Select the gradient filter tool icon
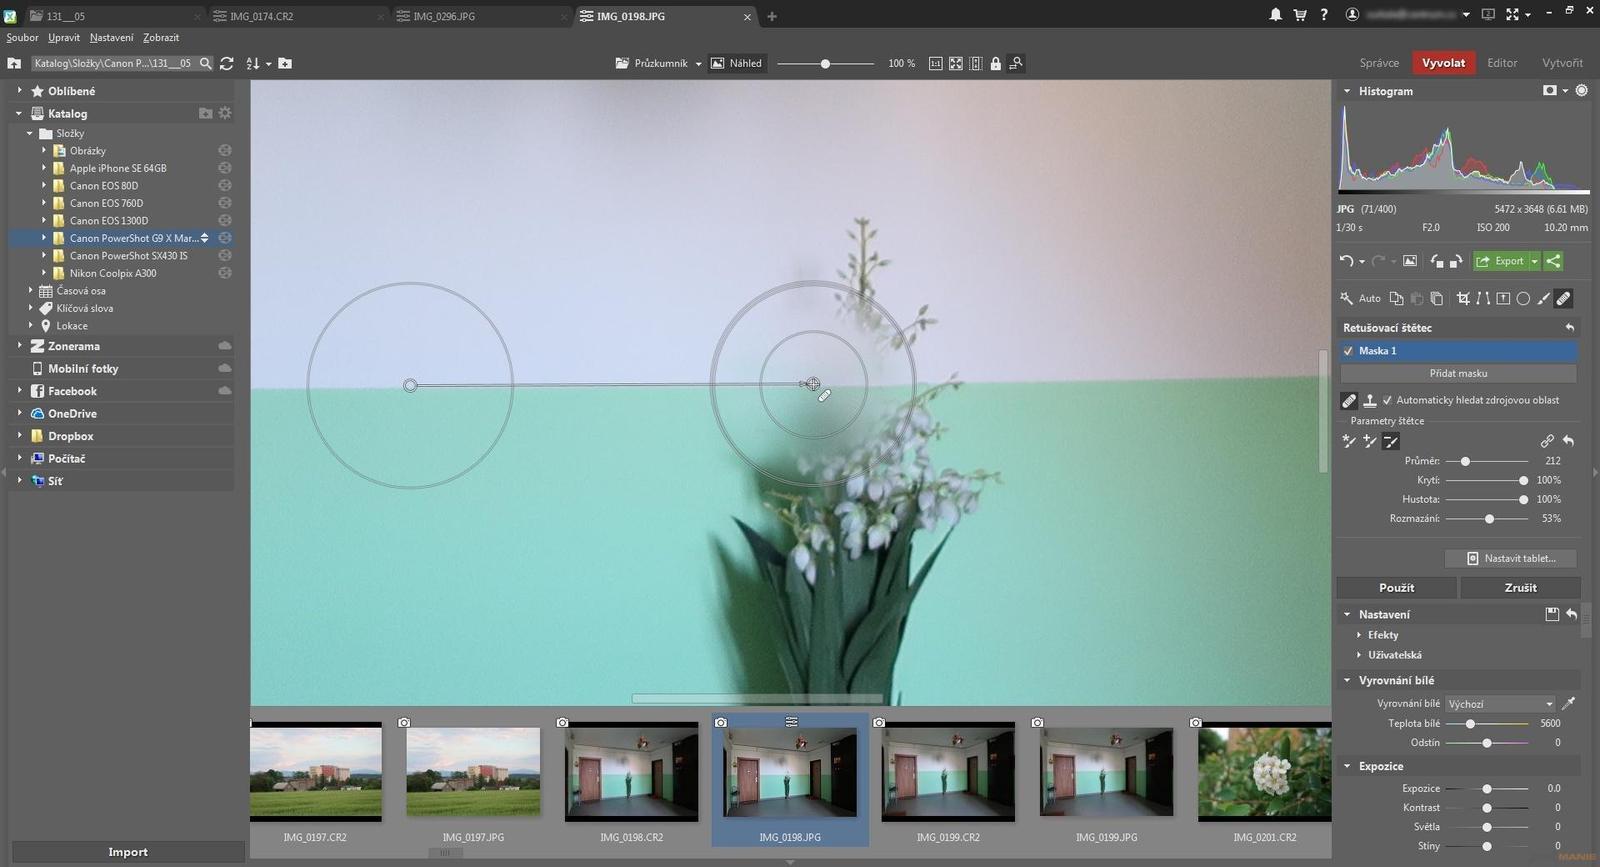This screenshot has width=1600, height=867. (x=1503, y=298)
